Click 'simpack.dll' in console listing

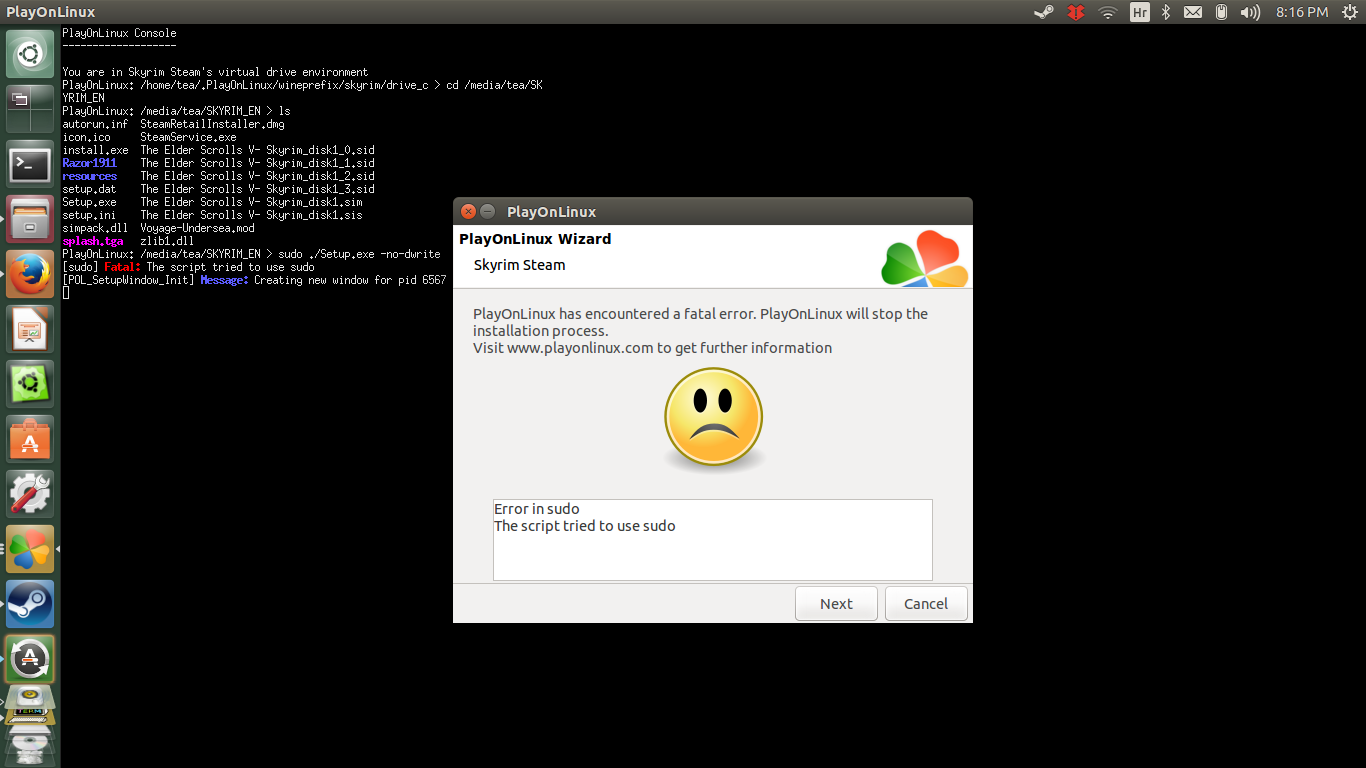pyautogui.click(x=95, y=228)
